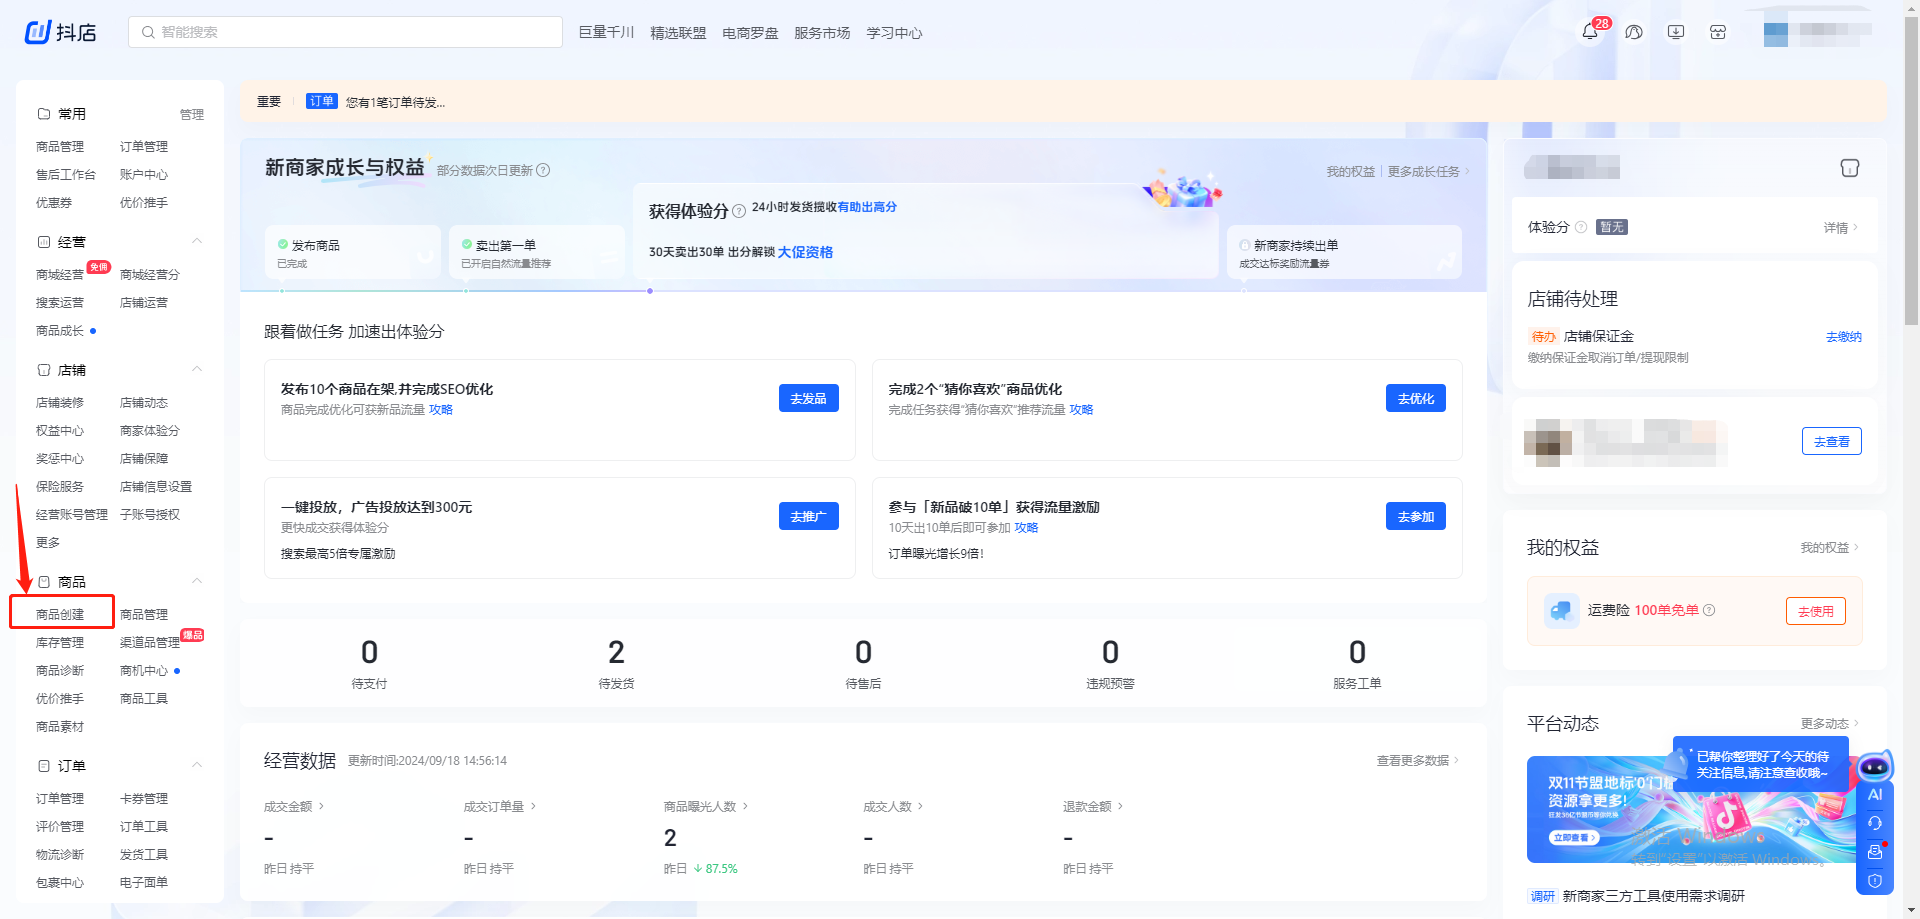Collapse the 店铺 sidebar section
Image resolution: width=1920 pixels, height=919 pixels.
click(x=197, y=369)
